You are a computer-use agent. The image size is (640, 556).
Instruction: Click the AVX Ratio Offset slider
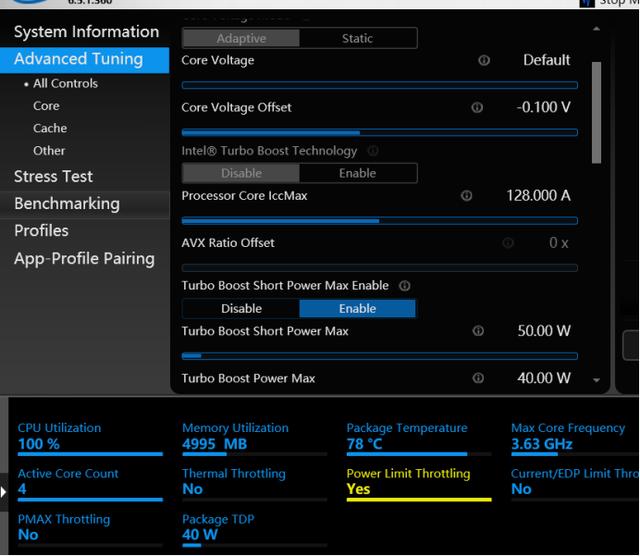click(380, 268)
